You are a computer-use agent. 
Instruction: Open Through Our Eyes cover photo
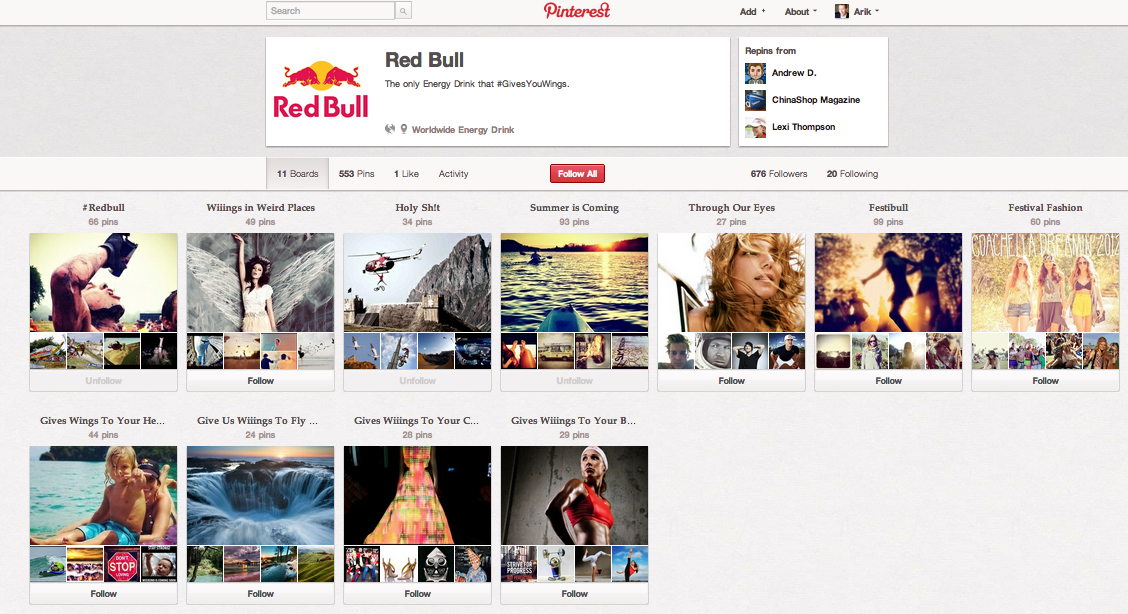[x=731, y=282]
